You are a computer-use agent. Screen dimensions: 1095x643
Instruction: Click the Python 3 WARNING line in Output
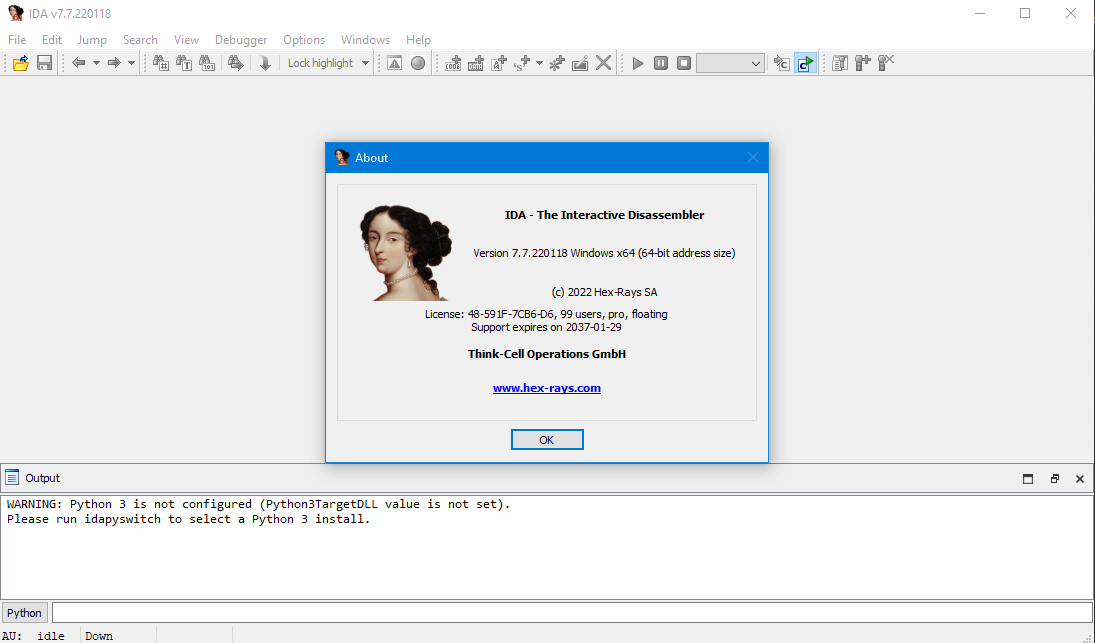(x=258, y=504)
